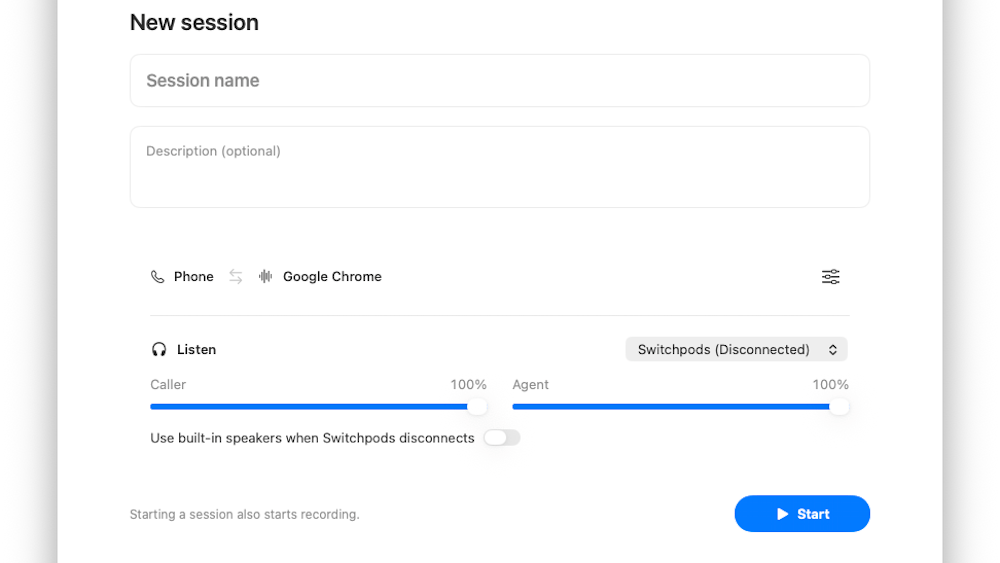Click the headphones Listen icon

(x=159, y=349)
